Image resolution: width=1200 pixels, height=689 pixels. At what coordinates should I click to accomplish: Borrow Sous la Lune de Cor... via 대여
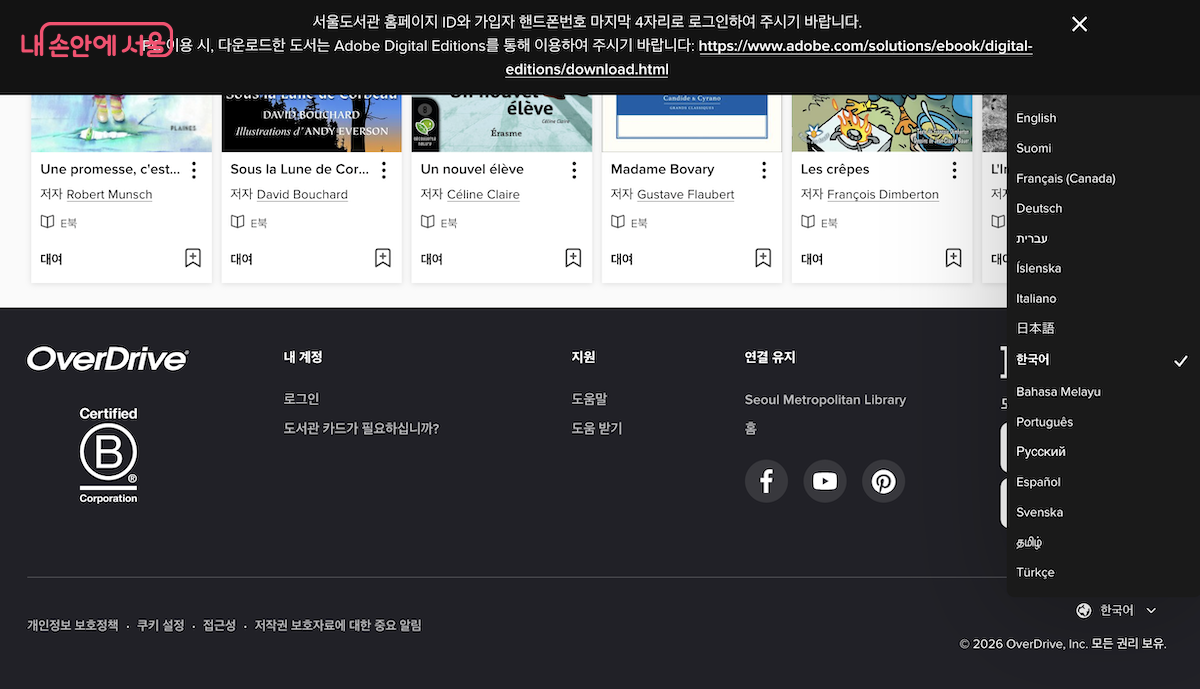pyautogui.click(x=242, y=259)
